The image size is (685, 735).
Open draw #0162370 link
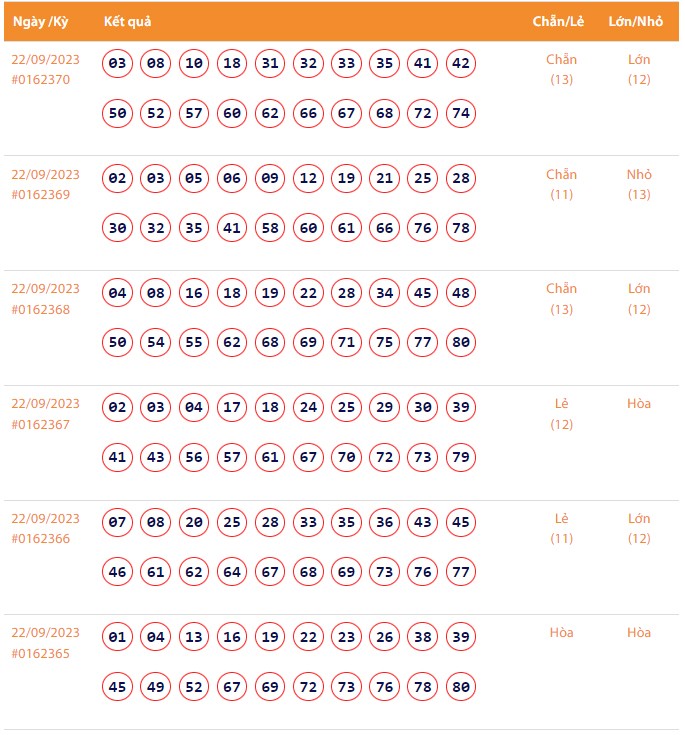(41, 80)
